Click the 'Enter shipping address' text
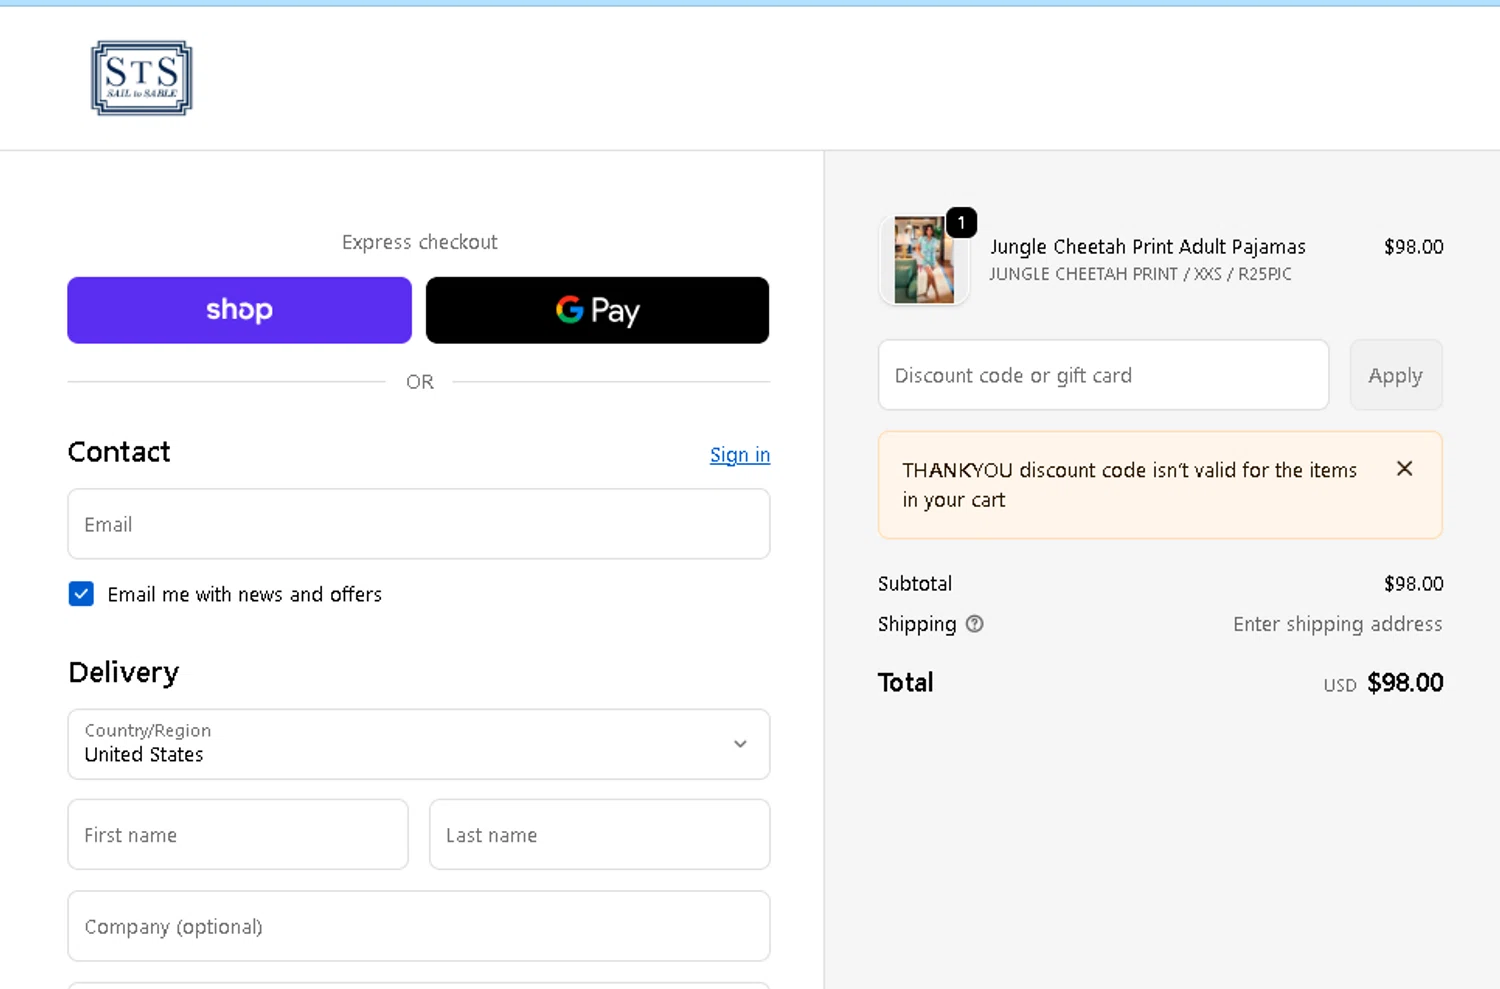1500x989 pixels. point(1338,624)
